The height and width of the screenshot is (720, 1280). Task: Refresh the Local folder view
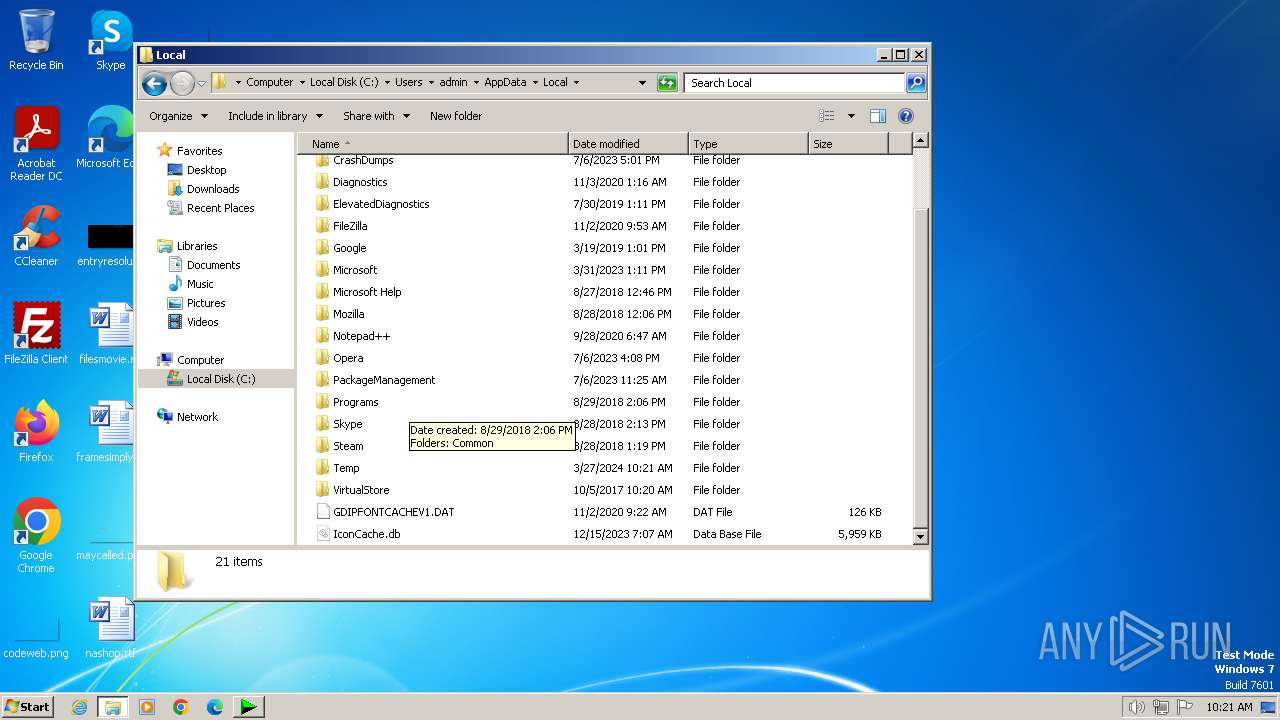click(x=667, y=83)
